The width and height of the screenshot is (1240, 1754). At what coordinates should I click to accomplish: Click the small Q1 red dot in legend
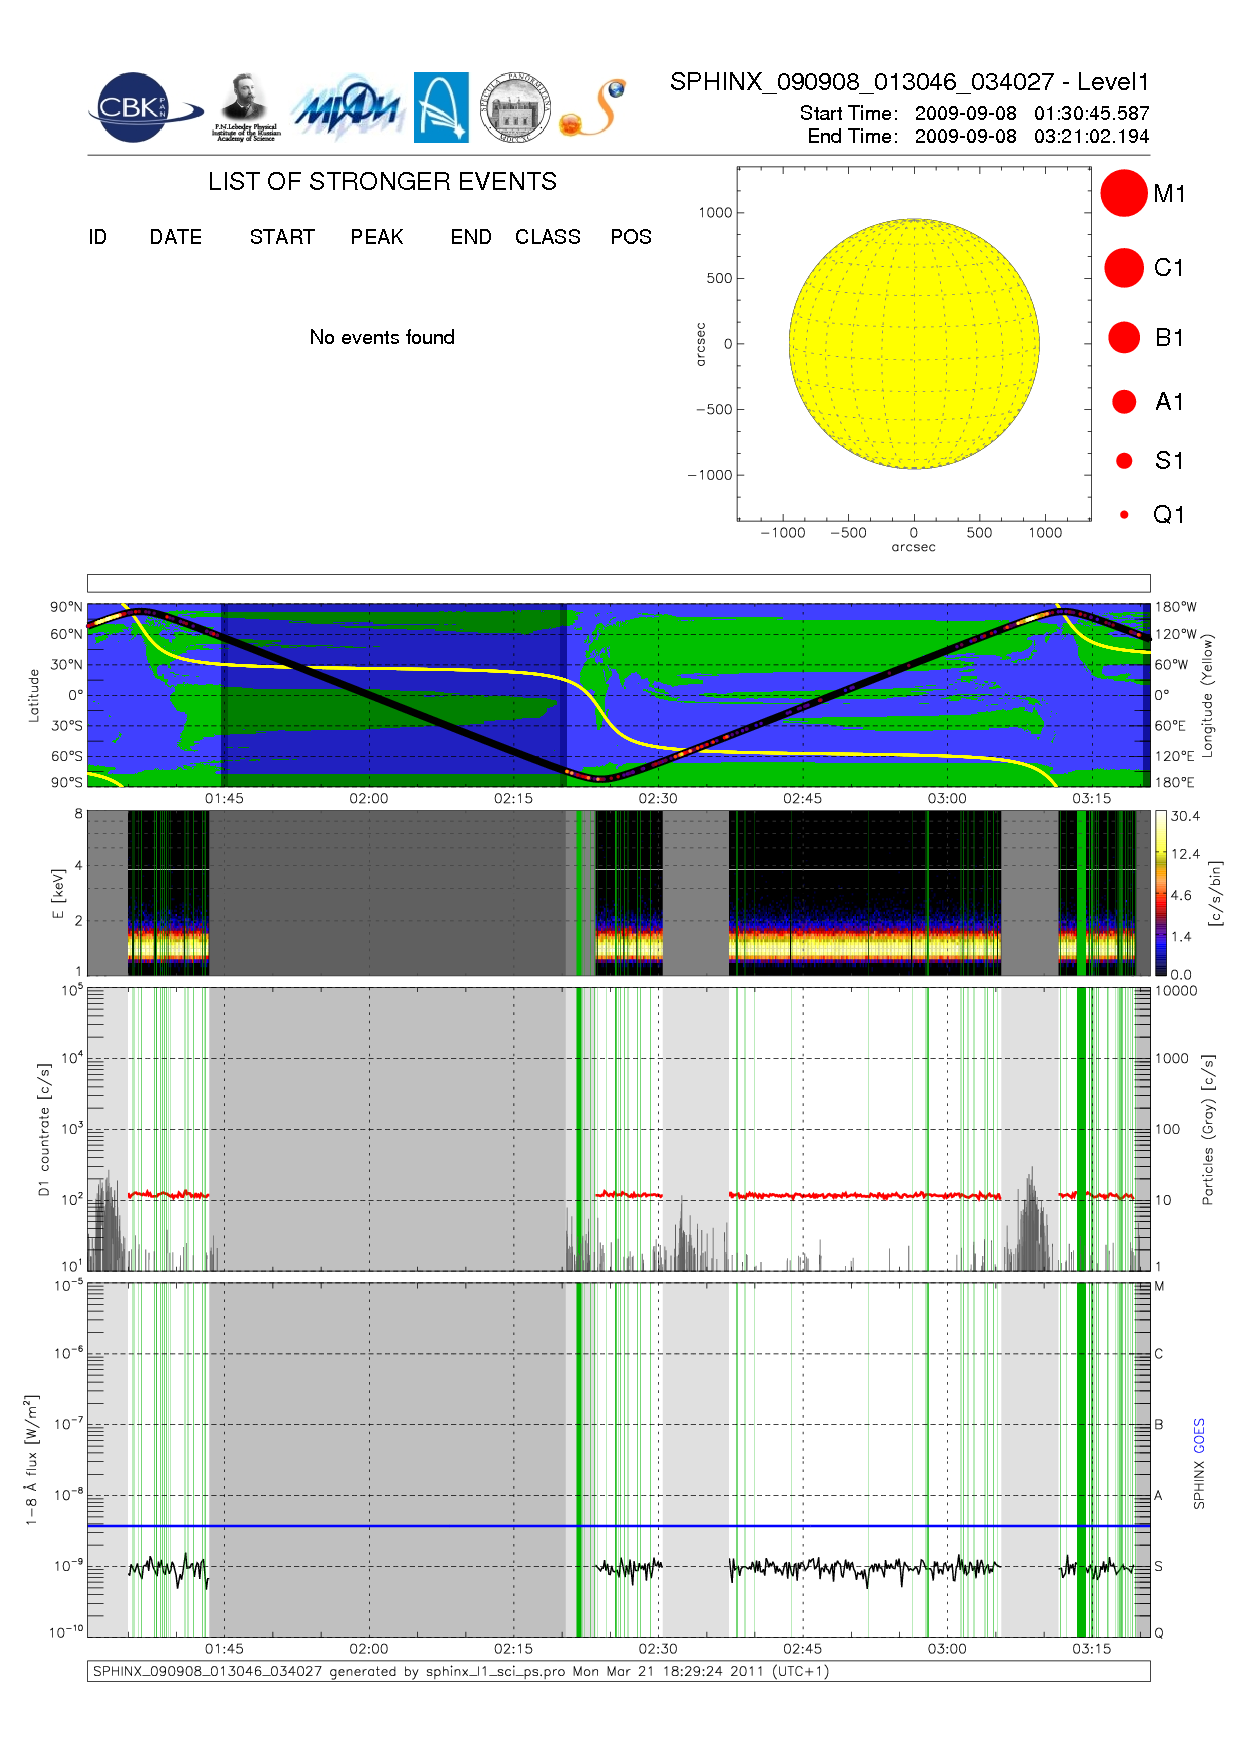[x=1124, y=514]
